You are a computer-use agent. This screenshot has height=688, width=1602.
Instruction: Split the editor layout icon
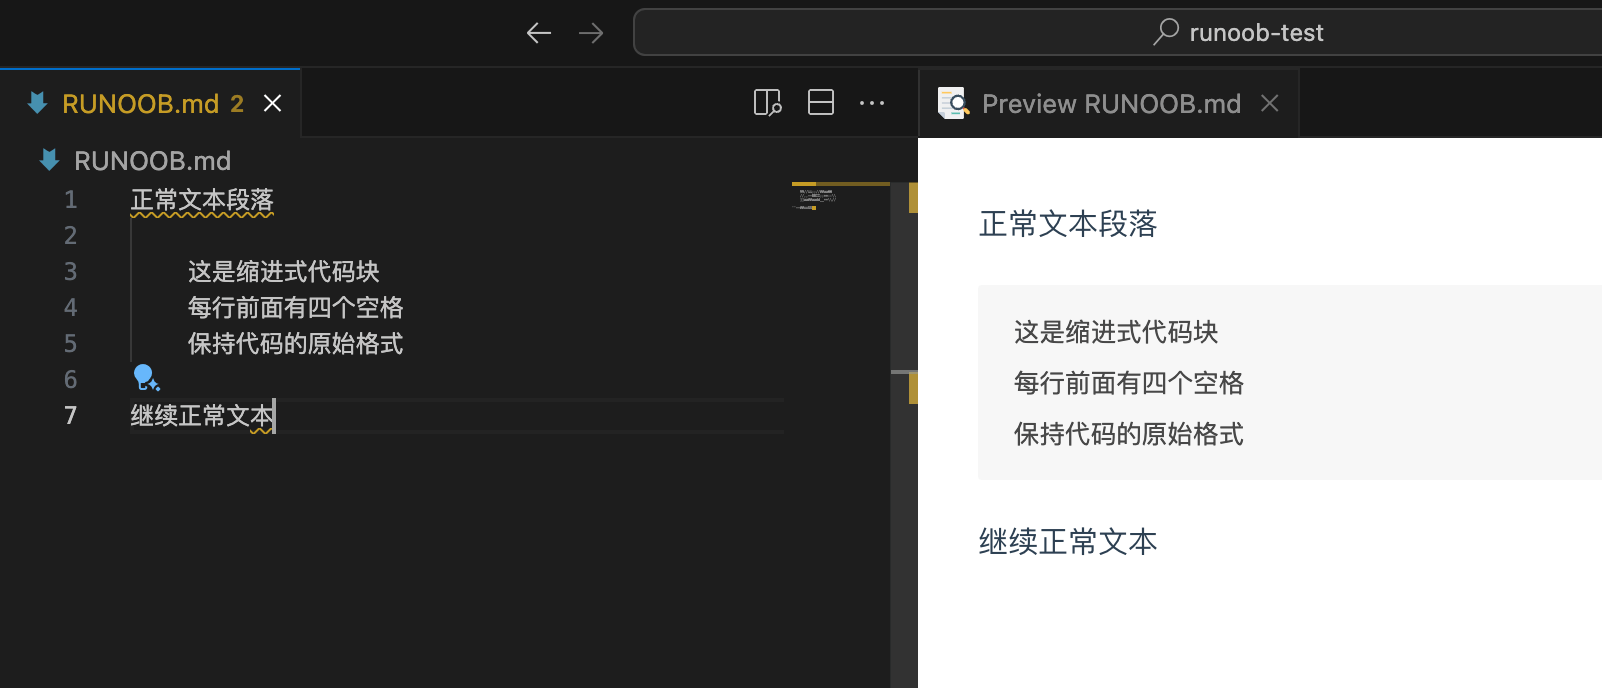click(821, 103)
